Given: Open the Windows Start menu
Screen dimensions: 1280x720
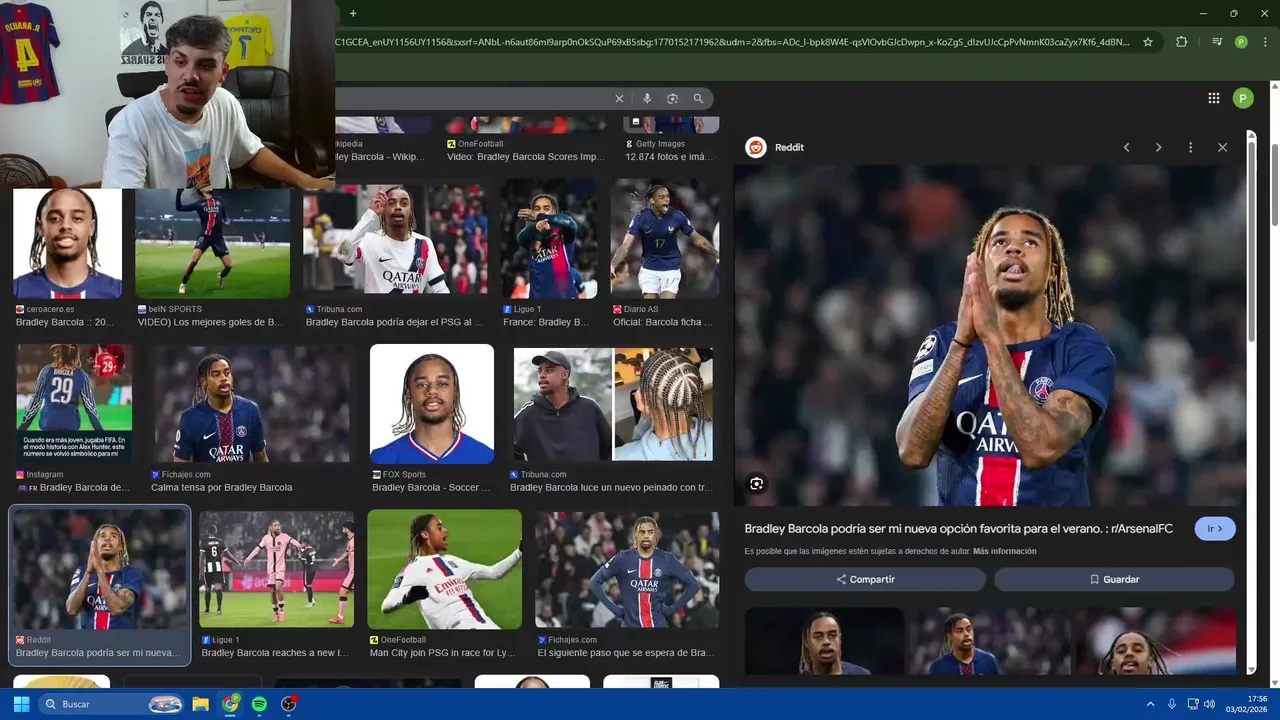Looking at the screenshot, I should pos(21,704).
